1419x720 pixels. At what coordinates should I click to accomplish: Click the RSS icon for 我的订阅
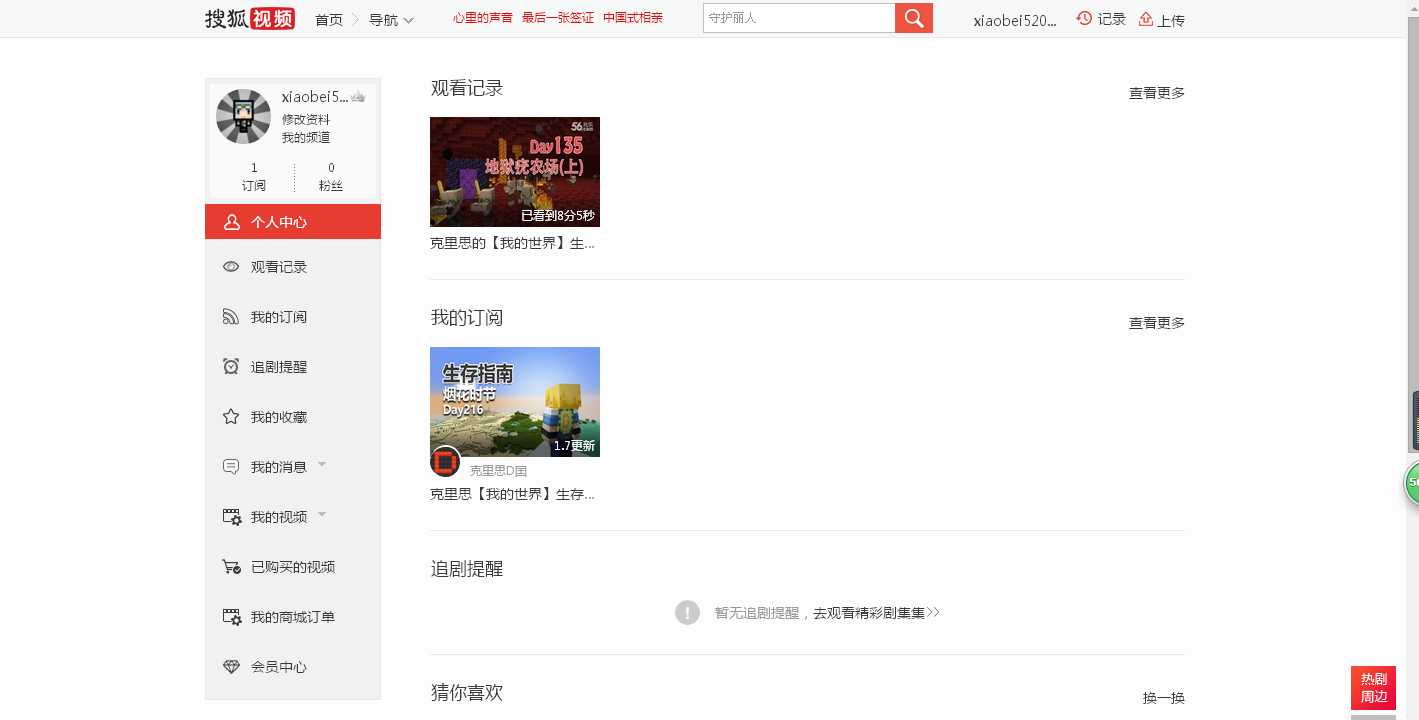(231, 317)
